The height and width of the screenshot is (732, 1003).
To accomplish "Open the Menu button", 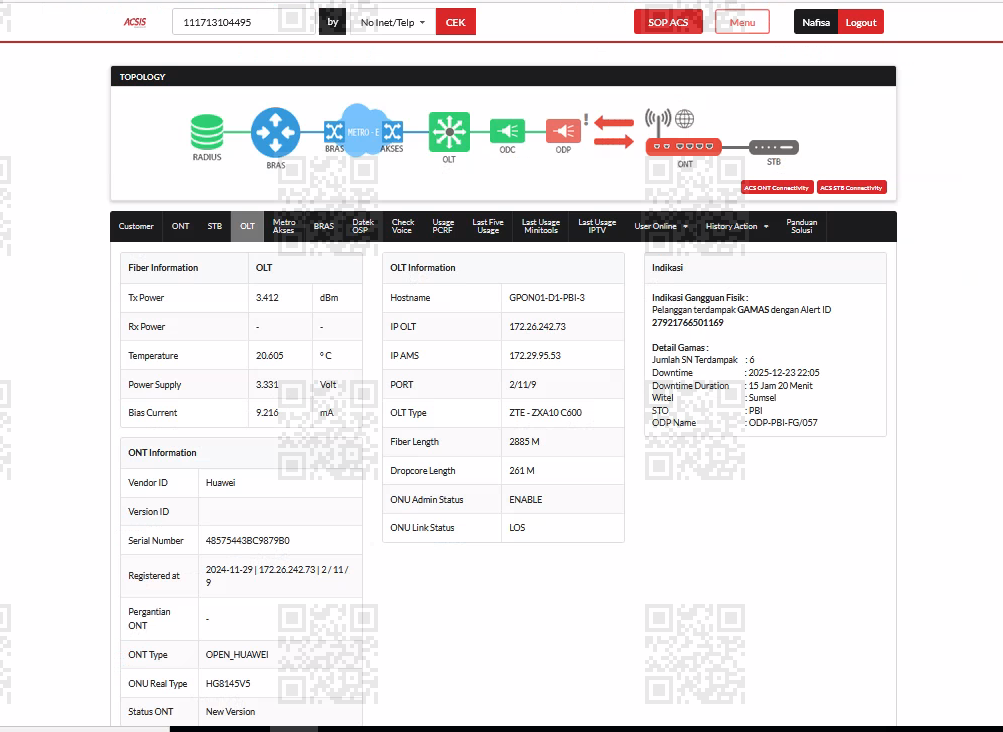I will (742, 22).
